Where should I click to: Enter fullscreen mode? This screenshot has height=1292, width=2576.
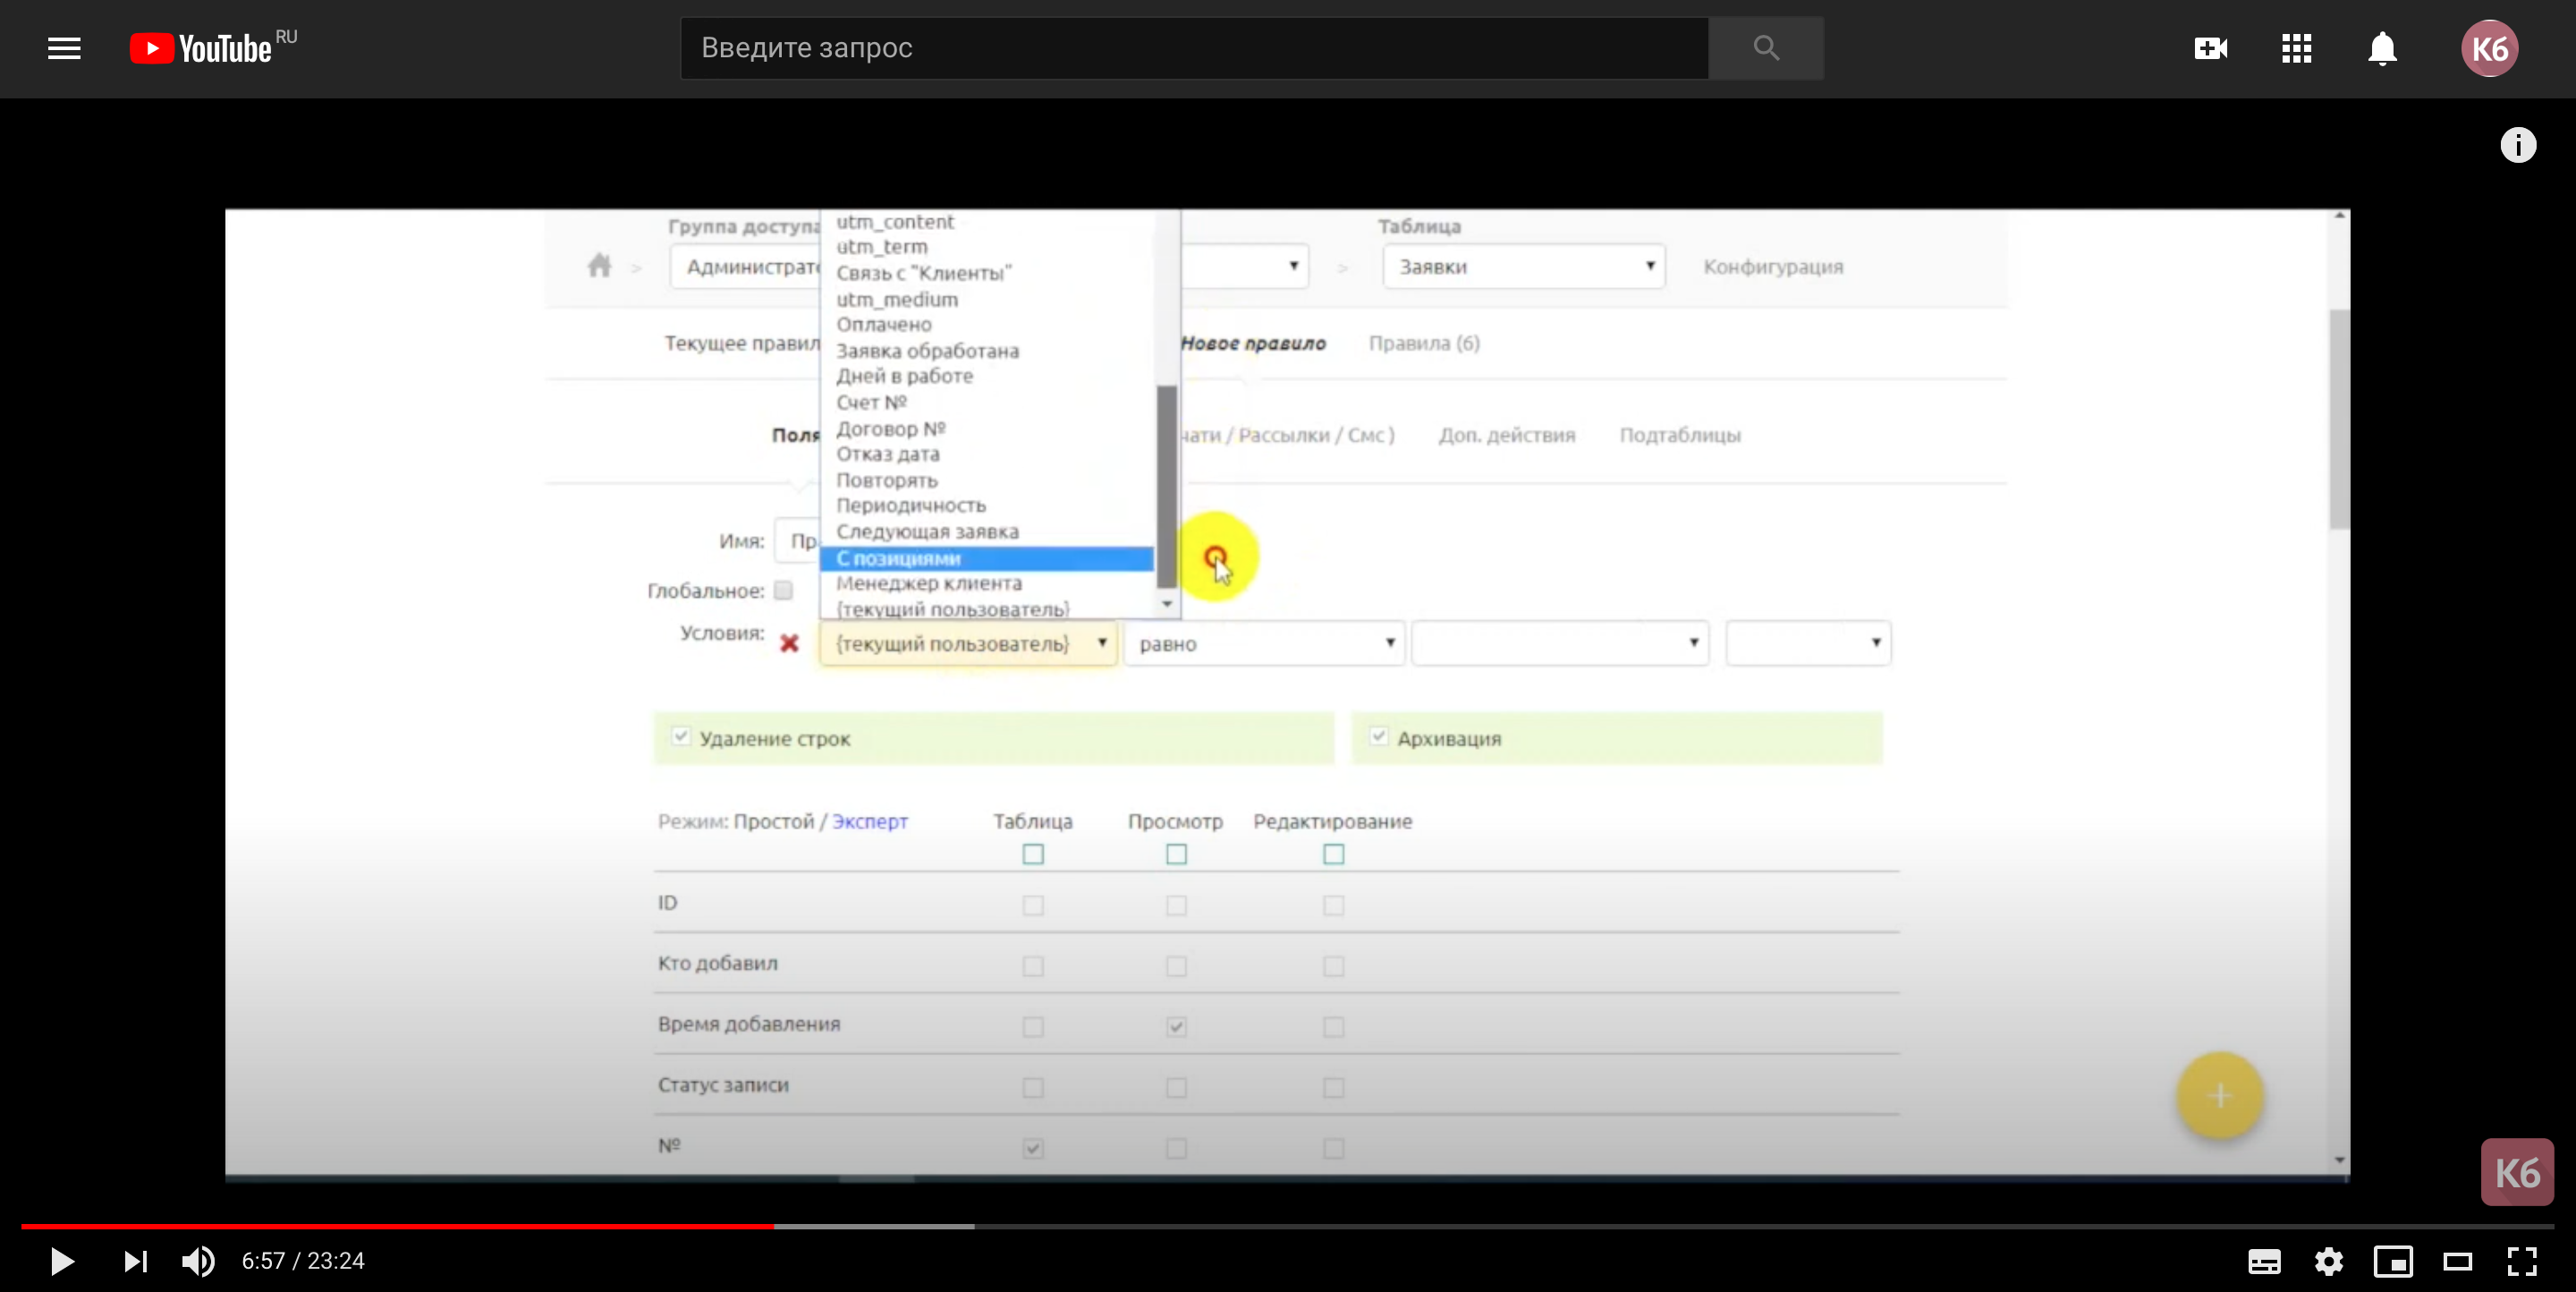(2522, 1262)
